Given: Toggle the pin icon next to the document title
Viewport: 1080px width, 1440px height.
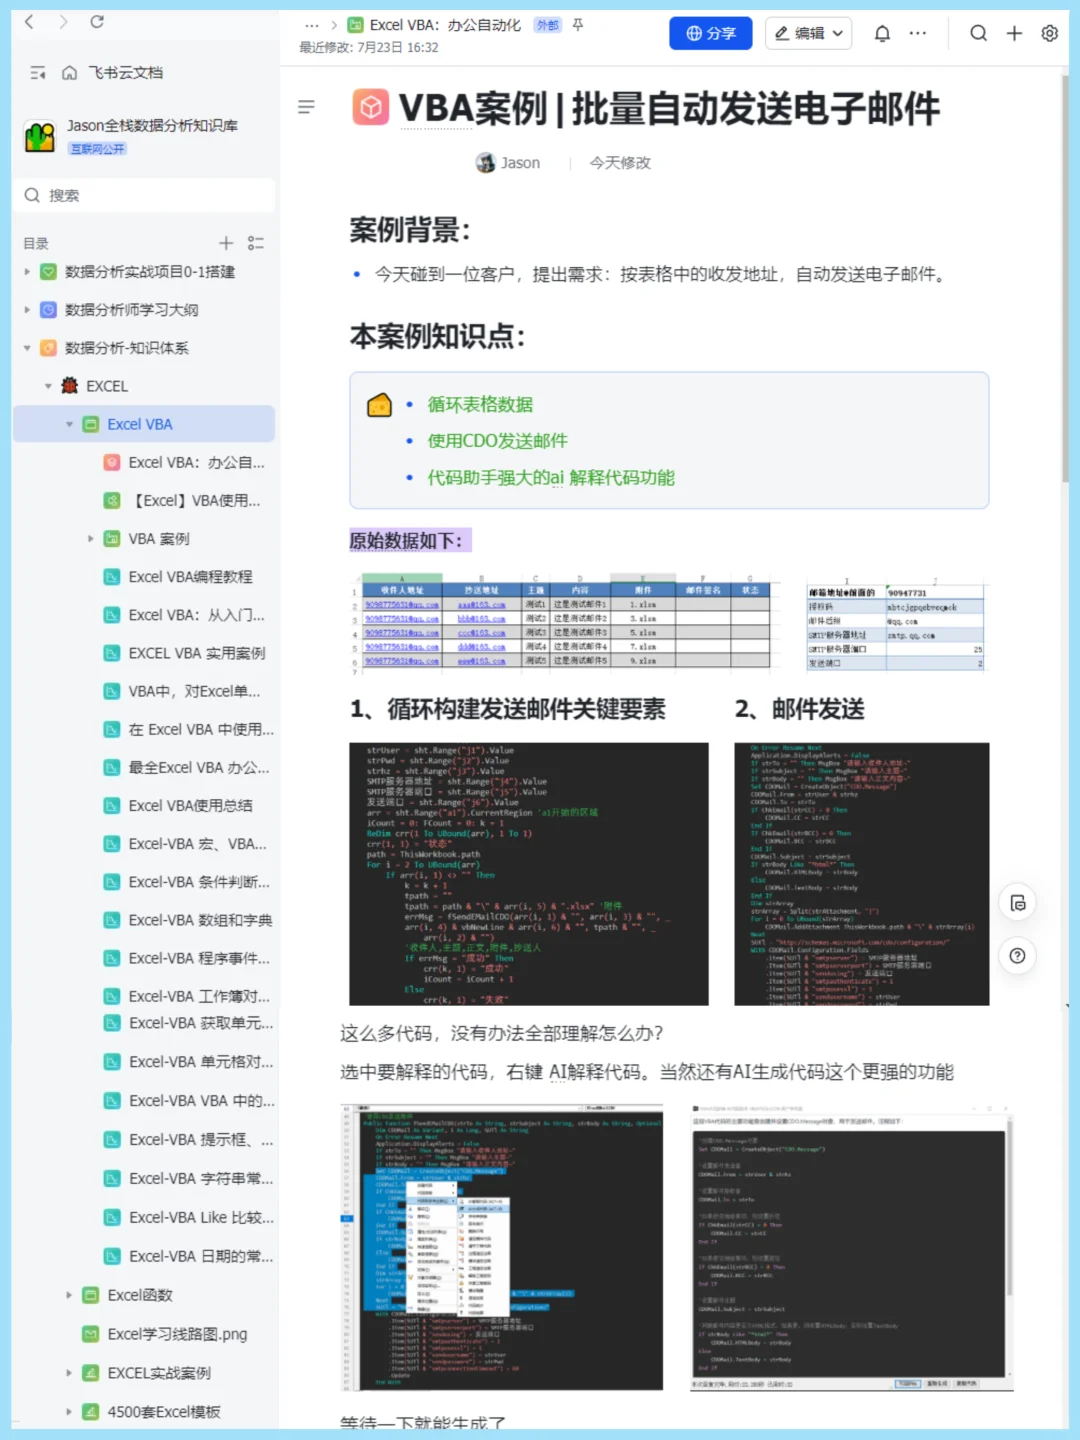Looking at the screenshot, I should [x=576, y=26].
